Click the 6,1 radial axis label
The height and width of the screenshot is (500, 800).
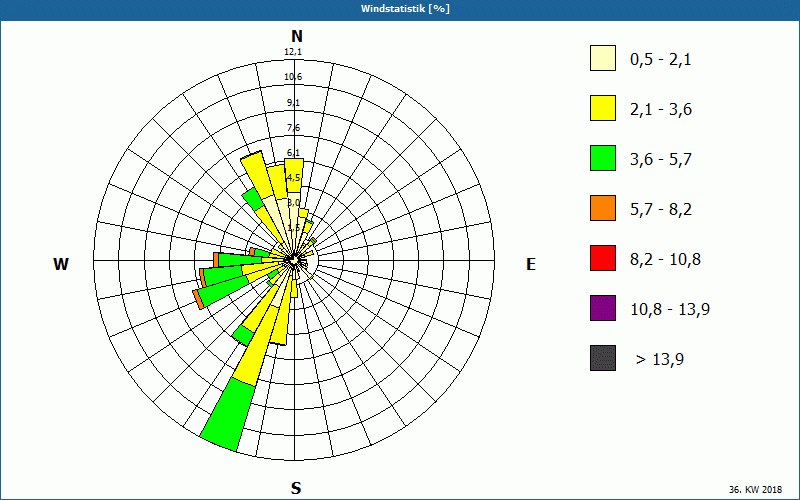[293, 153]
